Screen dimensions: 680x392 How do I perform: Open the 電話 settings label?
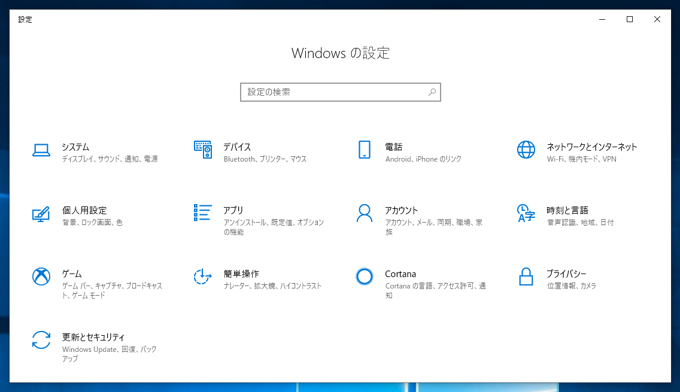[x=393, y=147]
